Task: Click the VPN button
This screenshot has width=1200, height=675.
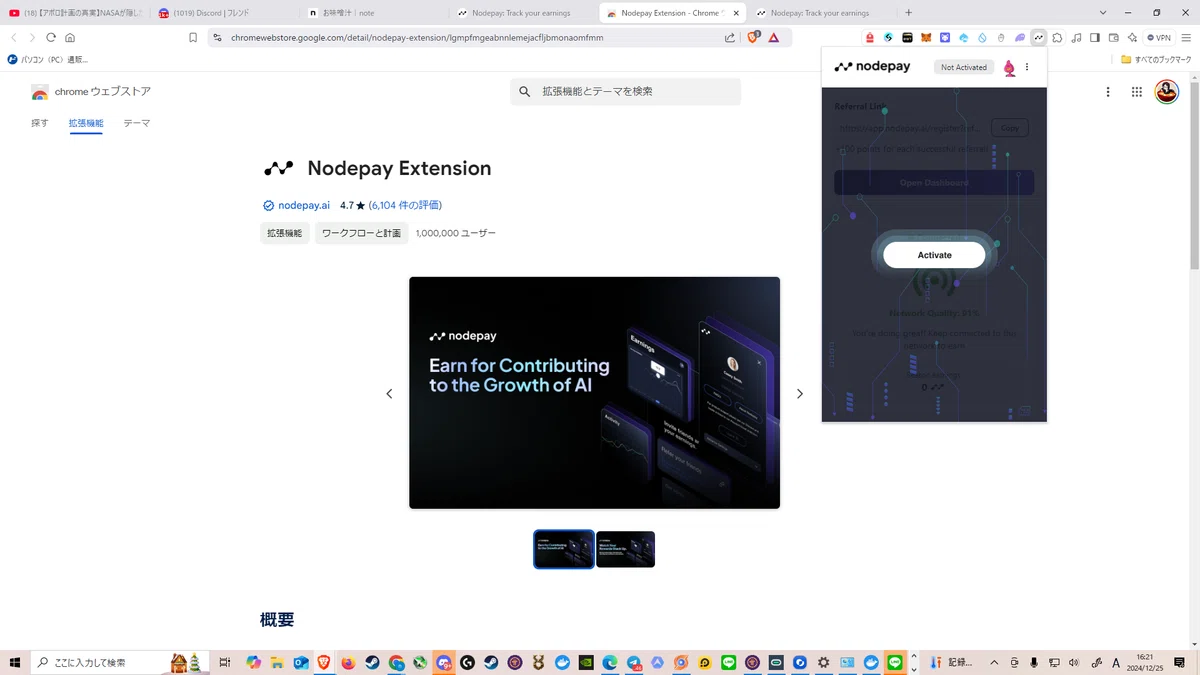Action: tap(1159, 38)
